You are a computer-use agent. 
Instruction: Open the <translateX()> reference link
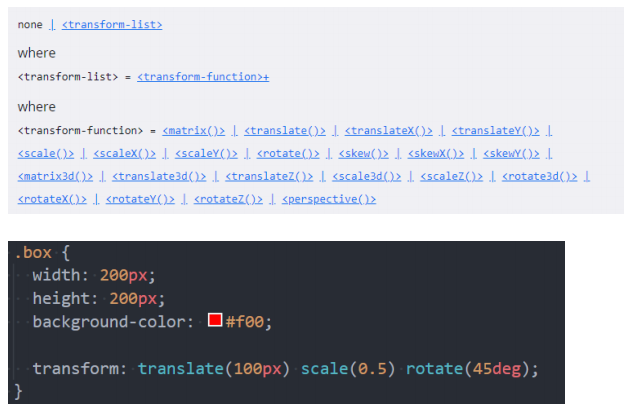tap(389, 131)
